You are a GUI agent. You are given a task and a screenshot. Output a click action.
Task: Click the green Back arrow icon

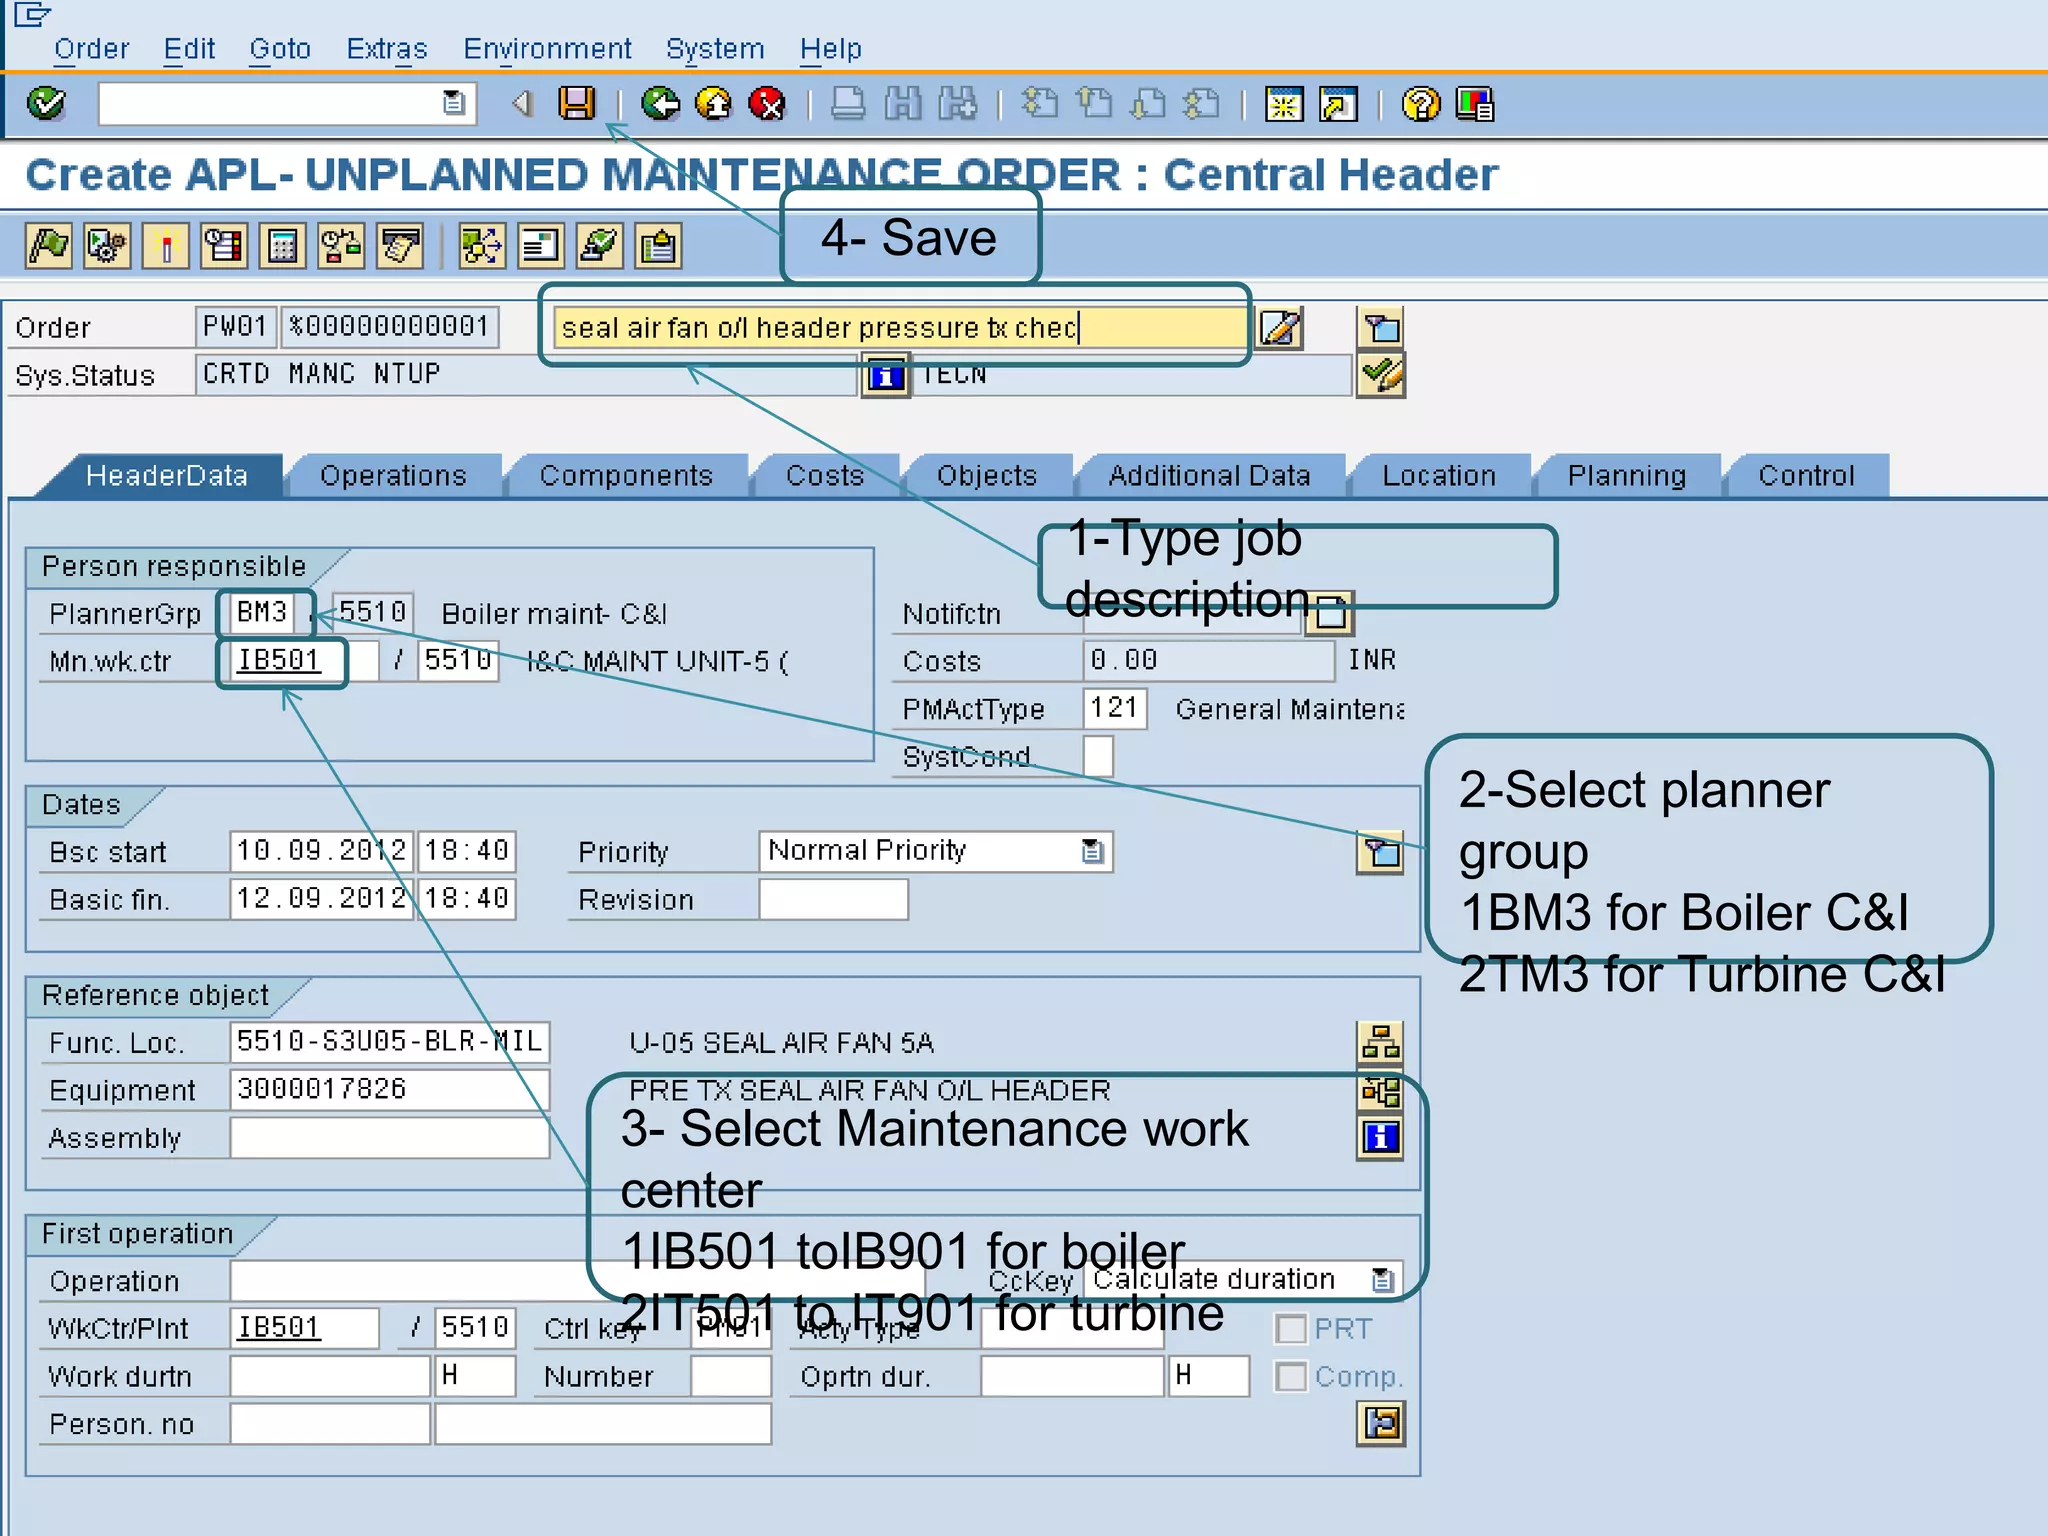[660, 103]
